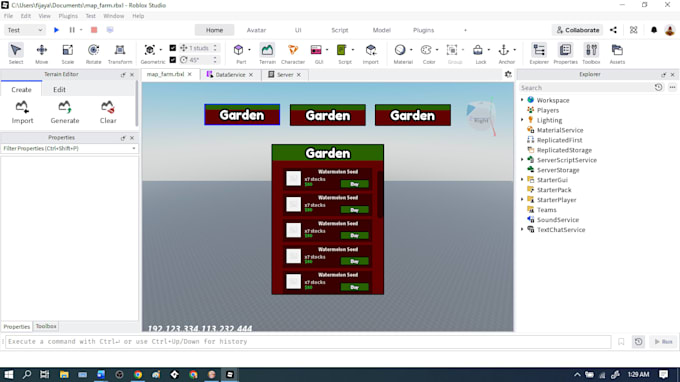Open the Explorer panel button
This screenshot has height=382, width=680.
[x=539, y=54]
